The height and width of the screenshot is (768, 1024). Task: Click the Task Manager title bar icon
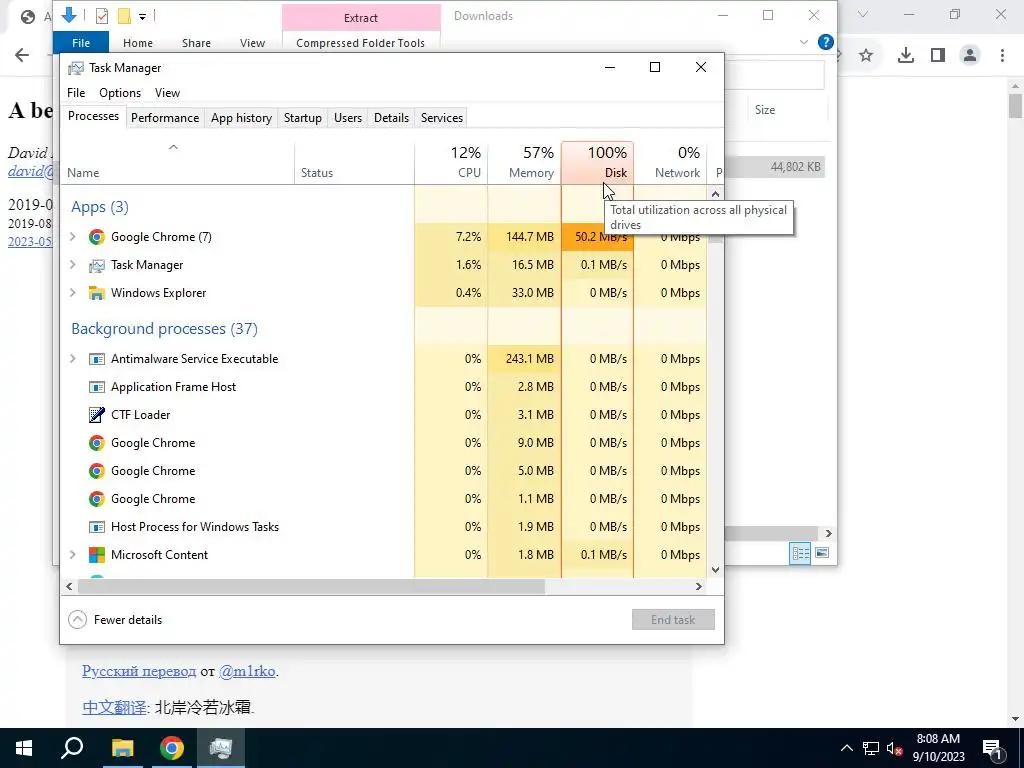pos(76,68)
